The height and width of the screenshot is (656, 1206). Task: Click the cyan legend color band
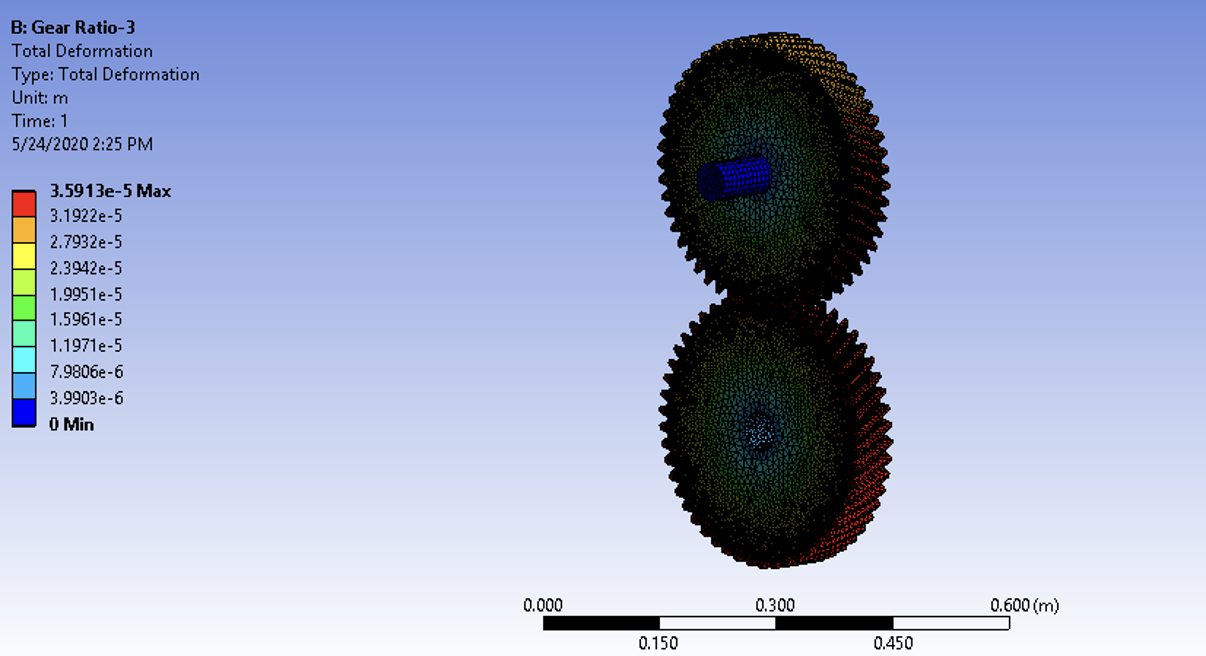pyautogui.click(x=24, y=359)
